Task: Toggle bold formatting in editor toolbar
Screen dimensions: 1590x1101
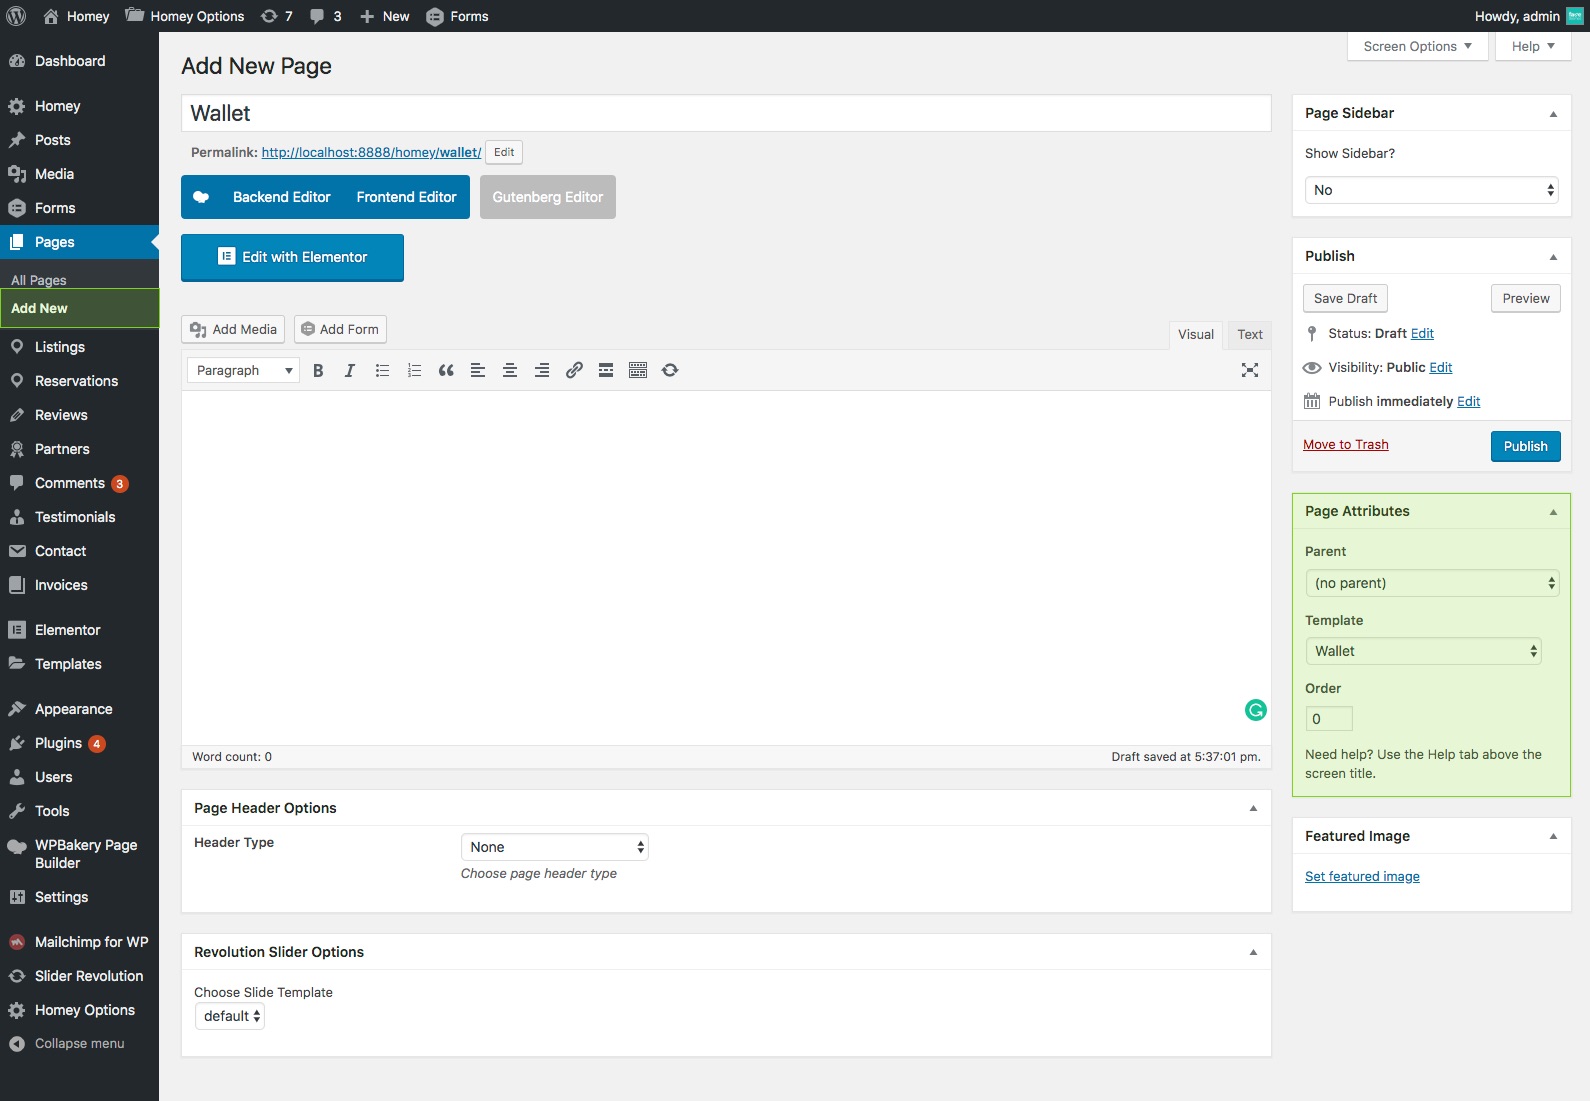Action: coord(318,370)
